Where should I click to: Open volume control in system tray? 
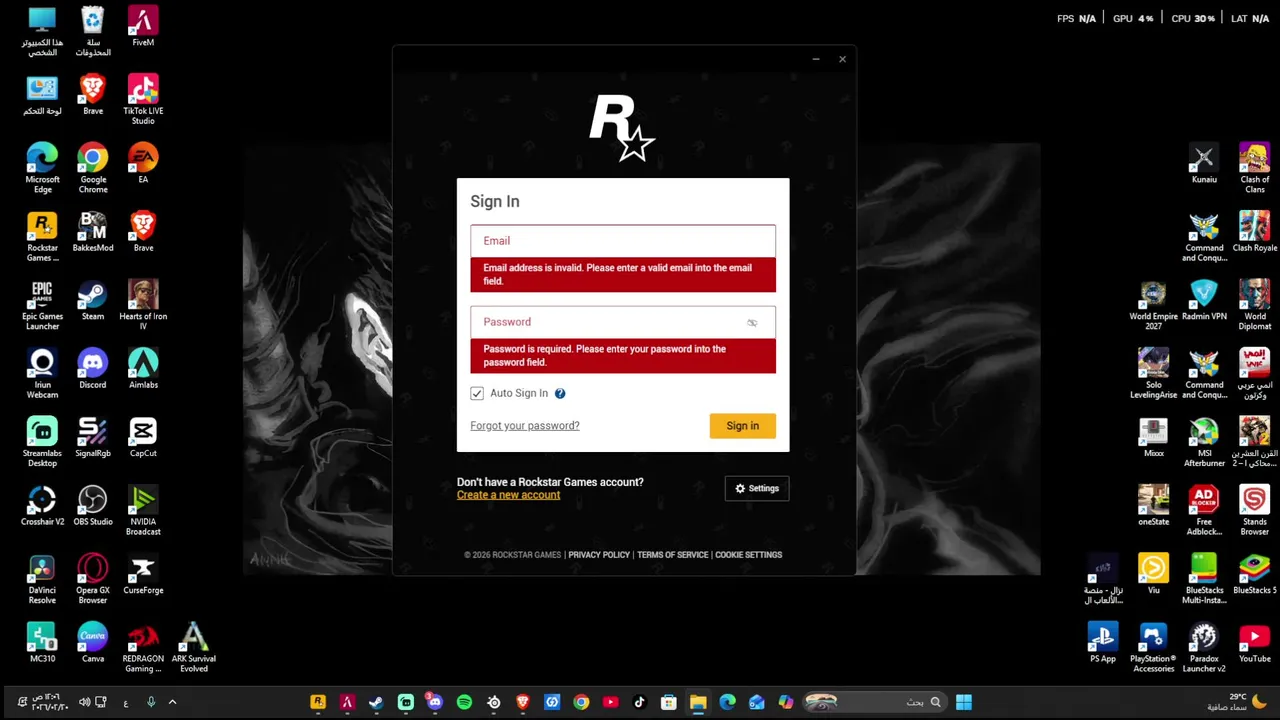85,702
